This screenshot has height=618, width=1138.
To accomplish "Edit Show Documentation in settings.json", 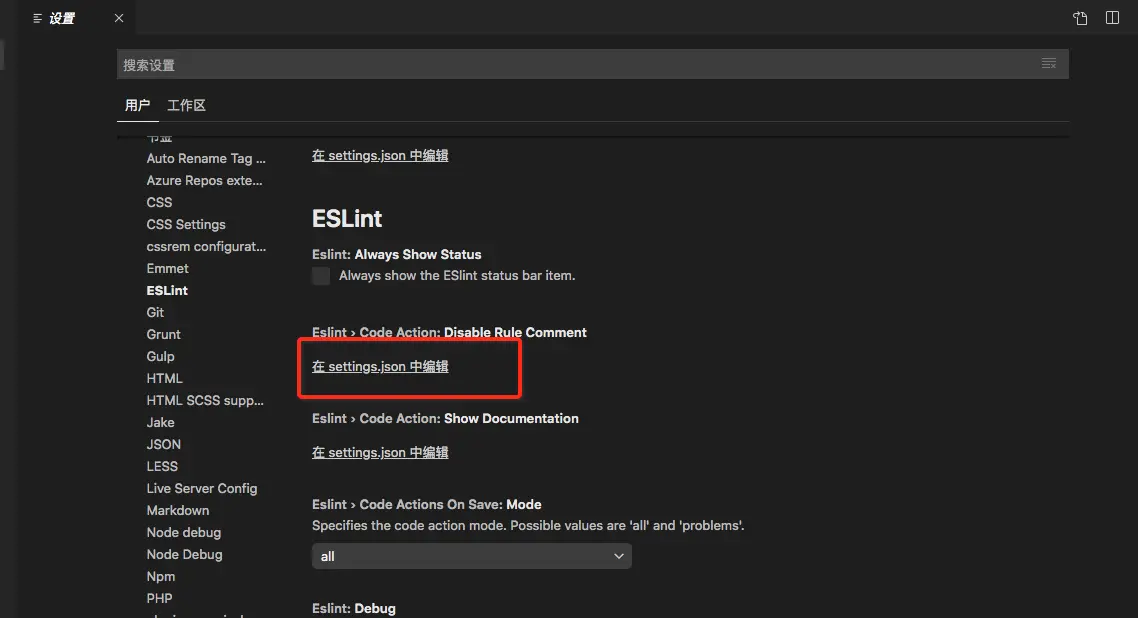I will [x=380, y=452].
